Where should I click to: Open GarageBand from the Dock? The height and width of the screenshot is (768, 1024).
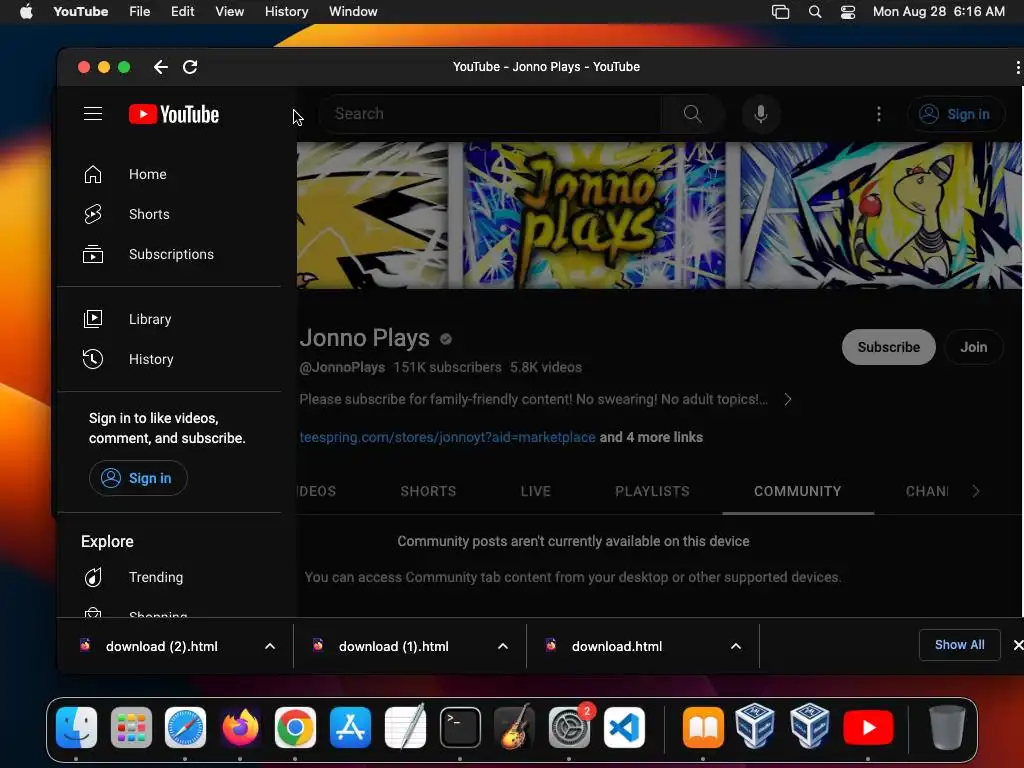pyautogui.click(x=515, y=727)
